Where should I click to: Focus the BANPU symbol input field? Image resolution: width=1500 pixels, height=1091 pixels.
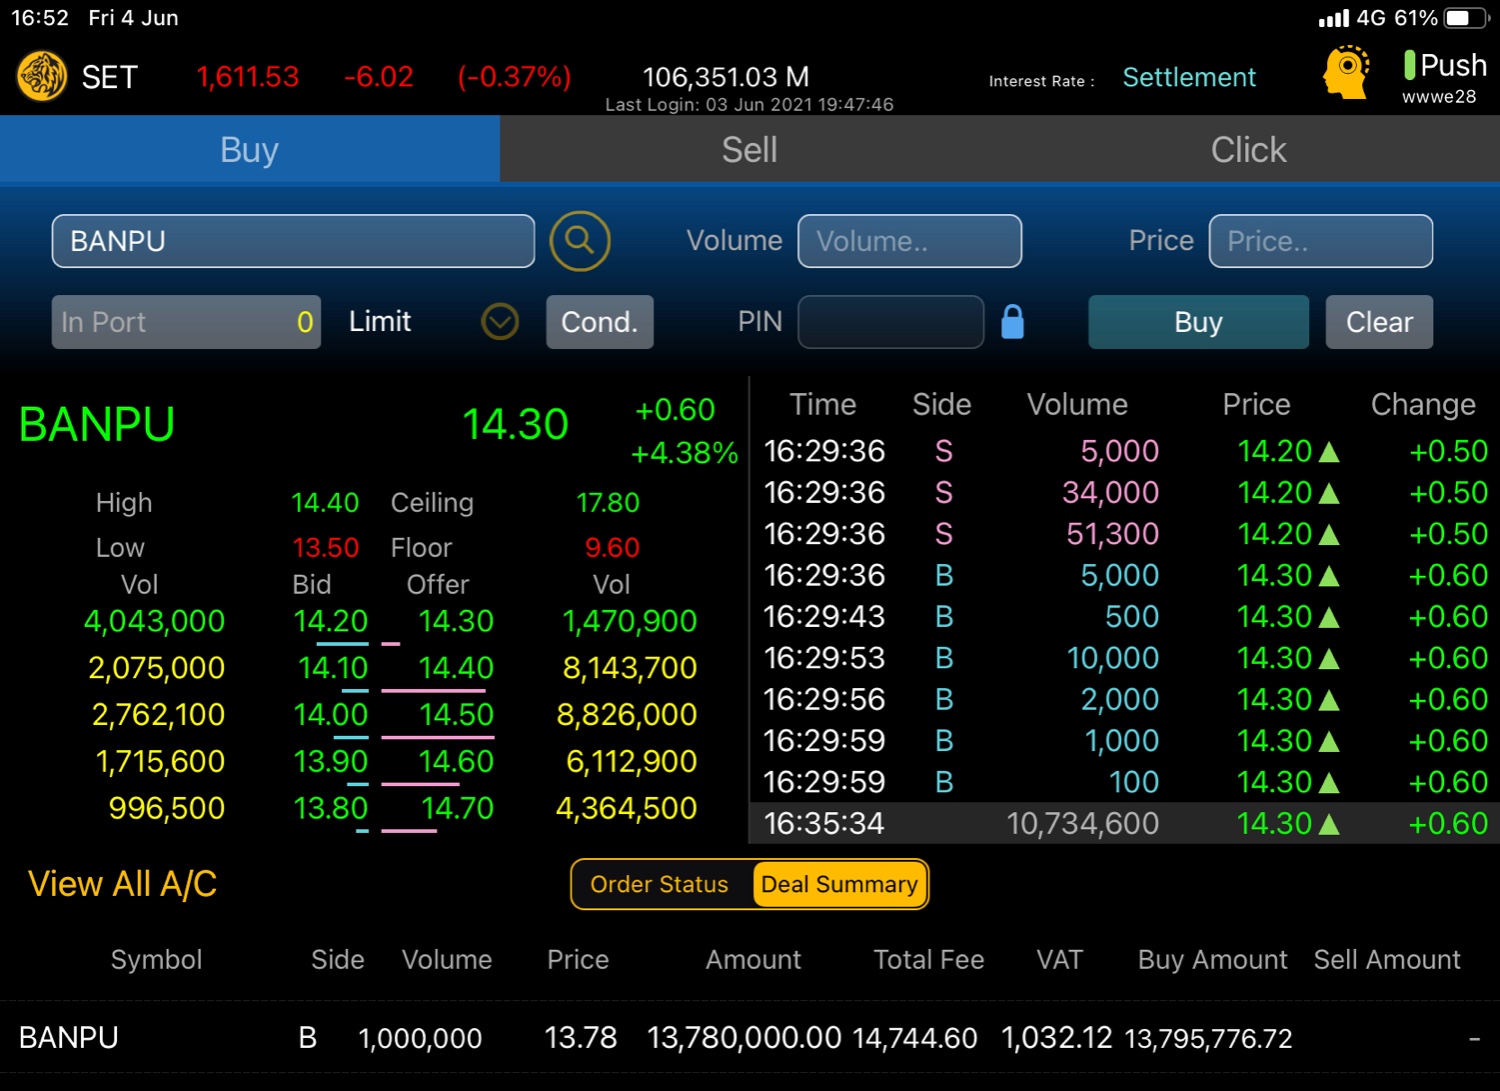(293, 241)
